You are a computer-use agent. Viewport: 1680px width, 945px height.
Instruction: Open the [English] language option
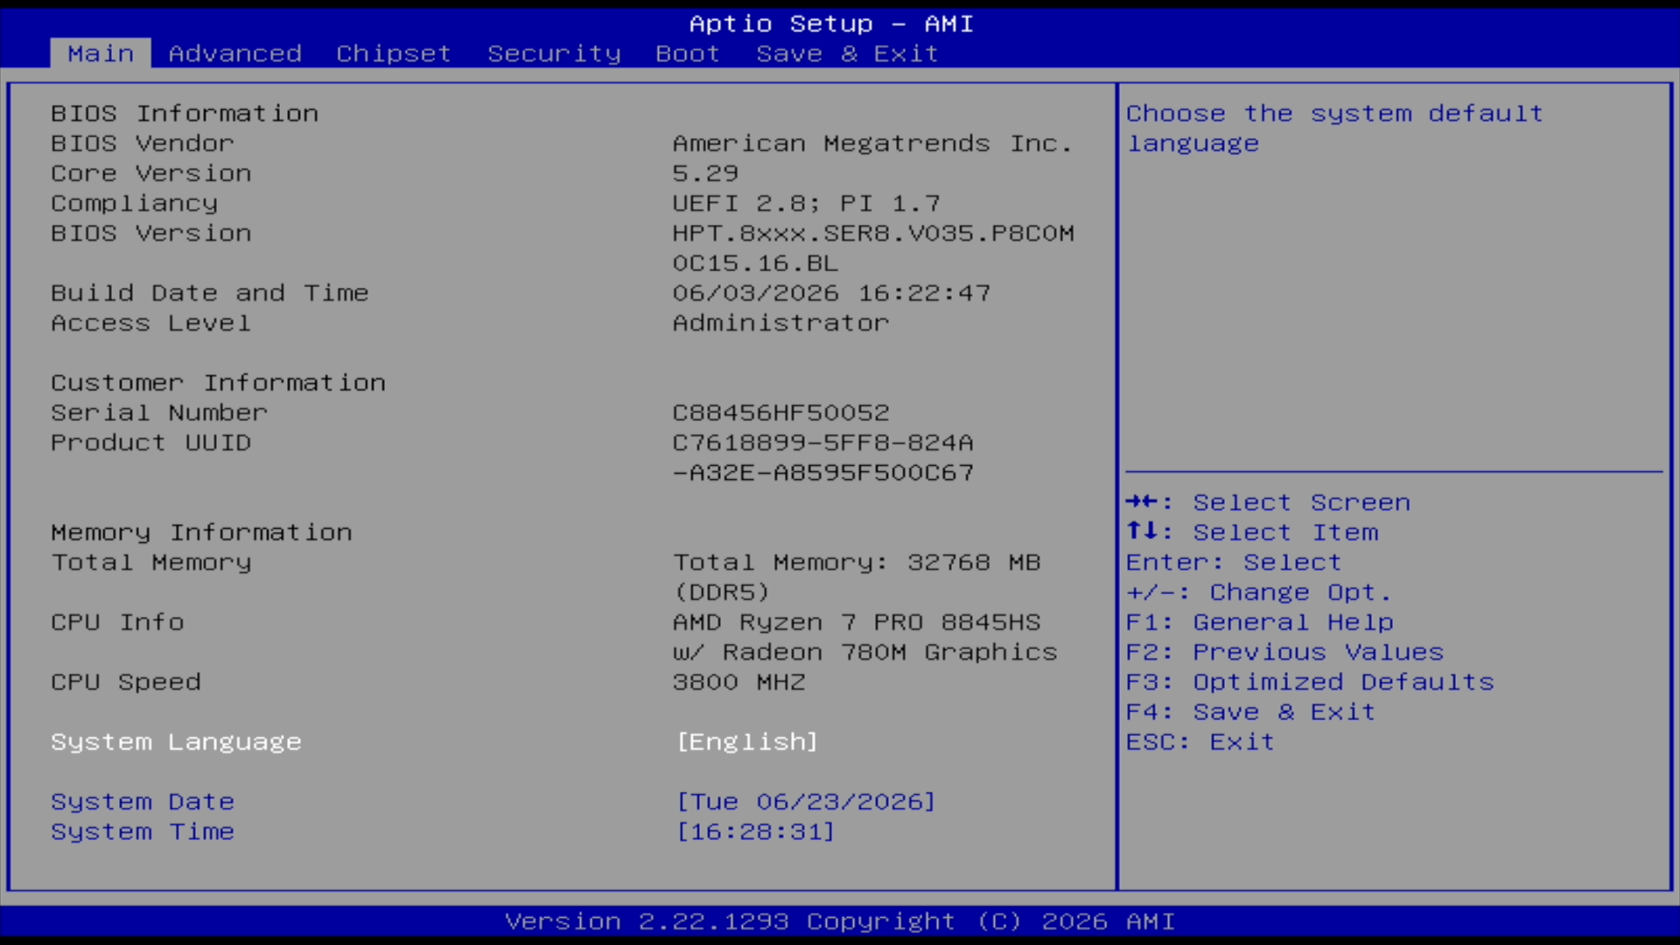point(747,742)
